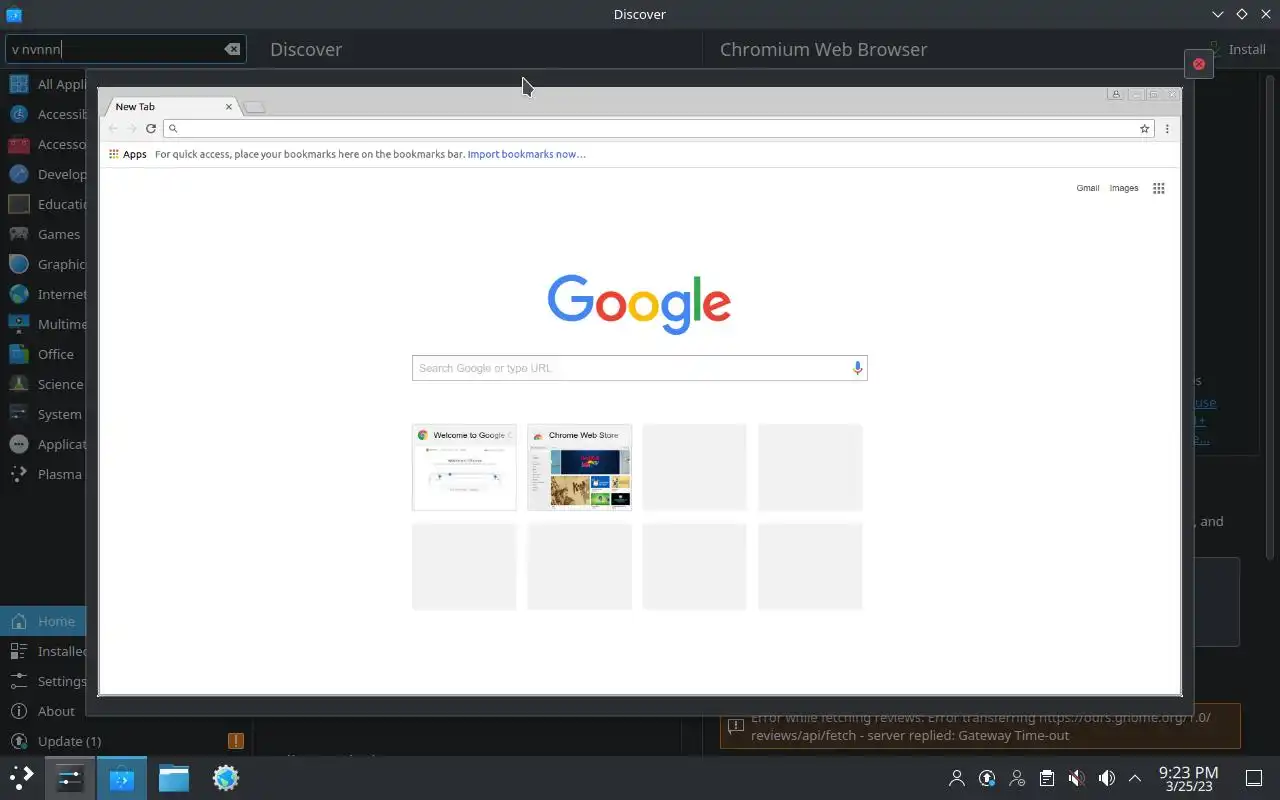Close the screenshot overlay with red X
The image size is (1280, 800).
pos(1198,64)
